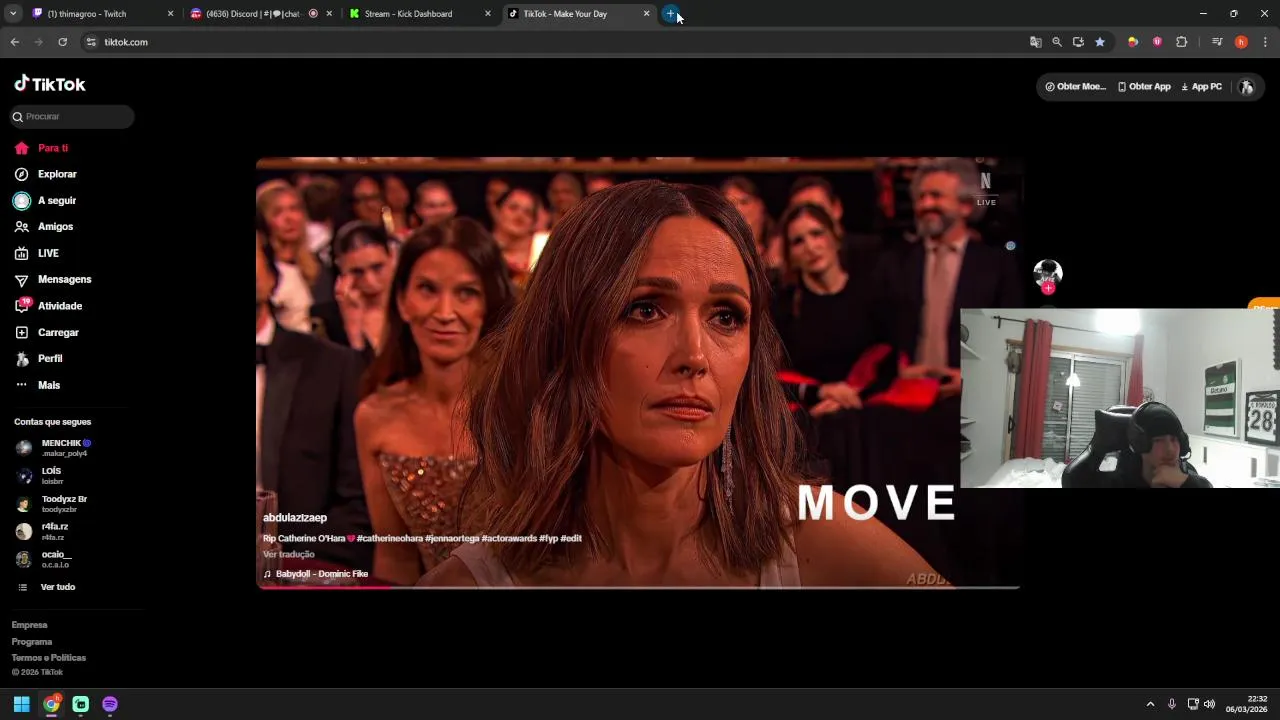
Task: Click the Obter Moedas button
Action: [1075, 87]
